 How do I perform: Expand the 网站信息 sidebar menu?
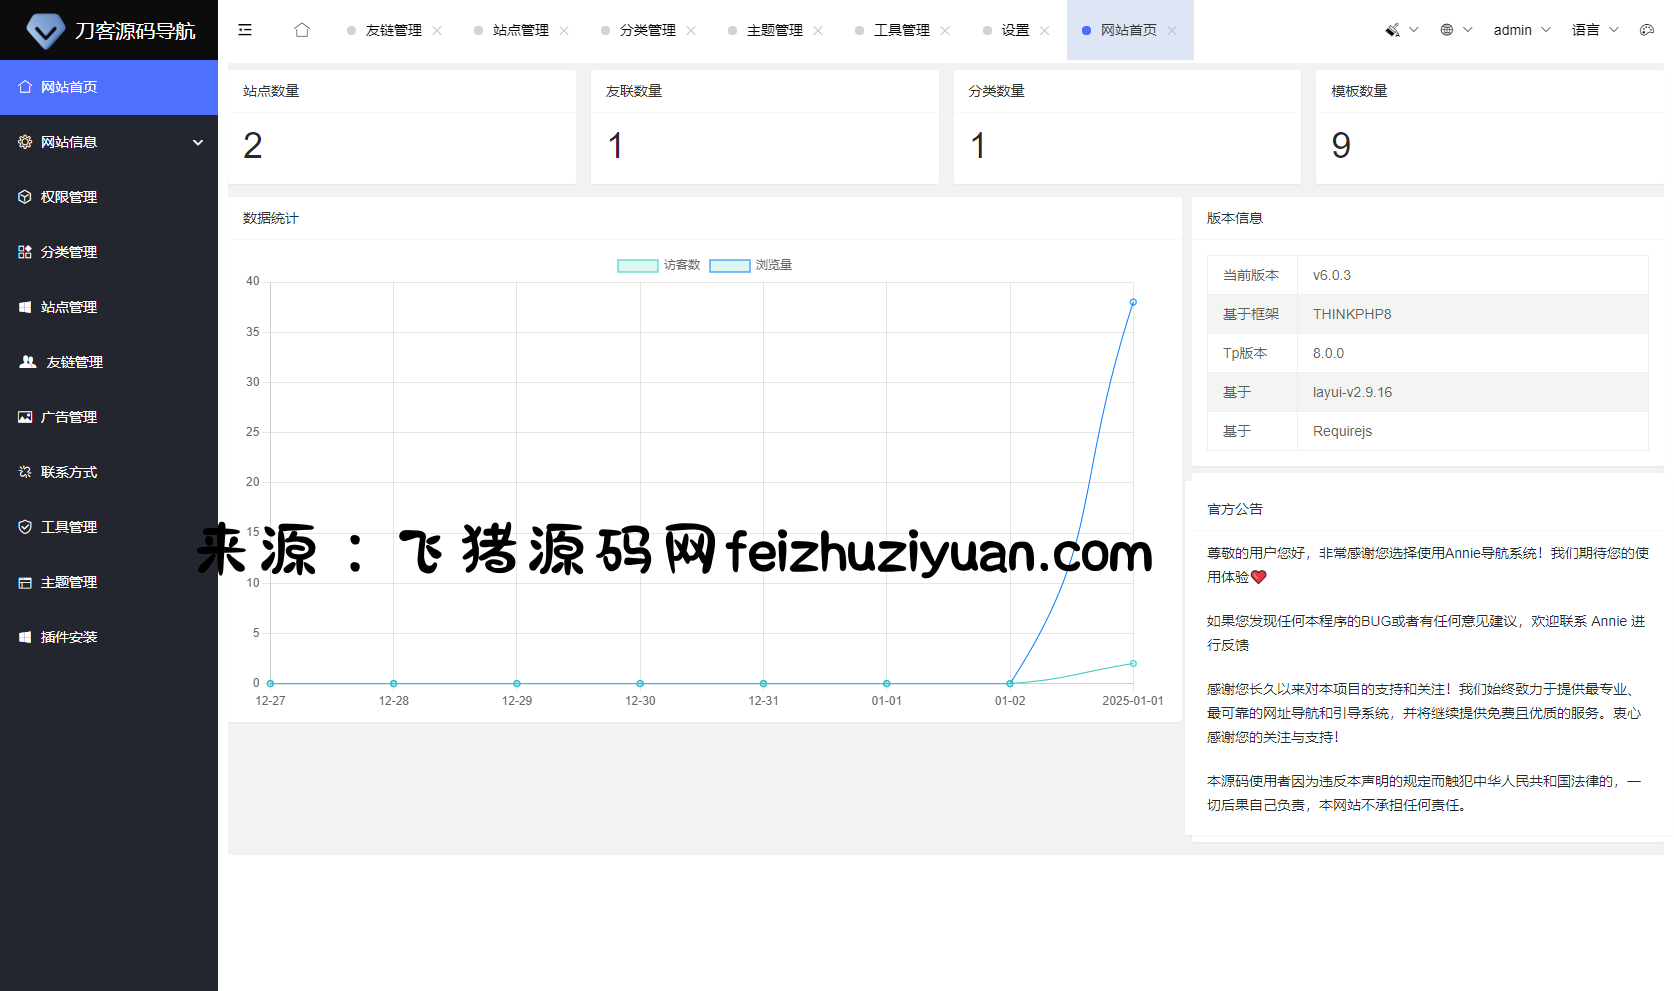coord(109,142)
